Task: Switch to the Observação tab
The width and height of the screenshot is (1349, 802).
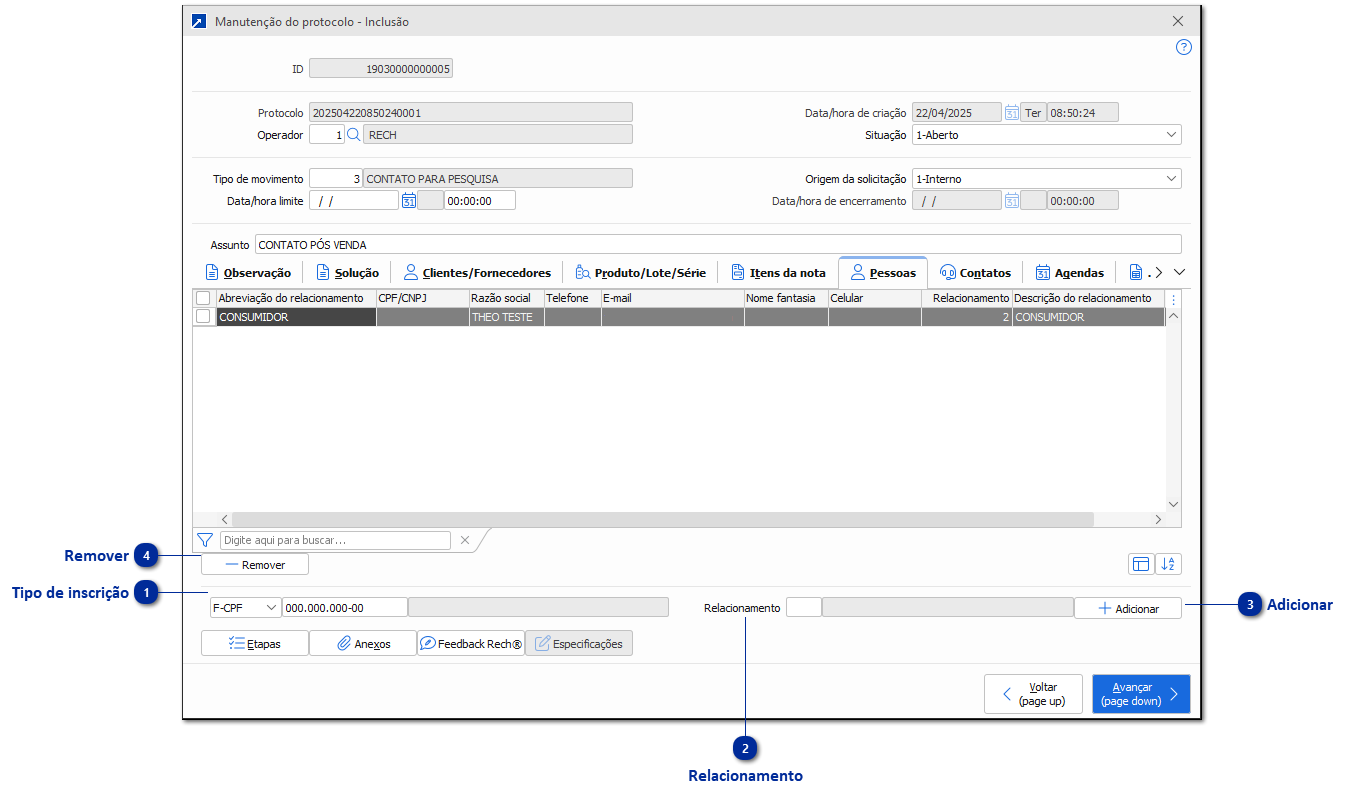Action: tap(248, 272)
